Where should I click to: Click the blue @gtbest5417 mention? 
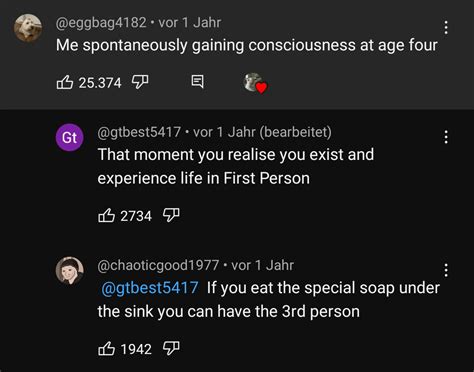pyautogui.click(x=150, y=288)
